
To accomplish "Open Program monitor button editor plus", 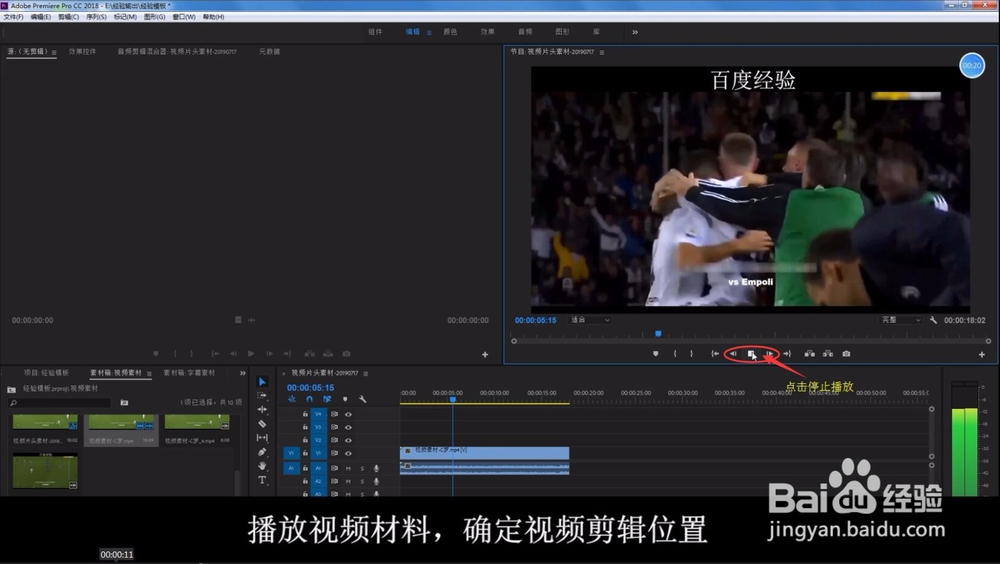I will tap(982, 354).
